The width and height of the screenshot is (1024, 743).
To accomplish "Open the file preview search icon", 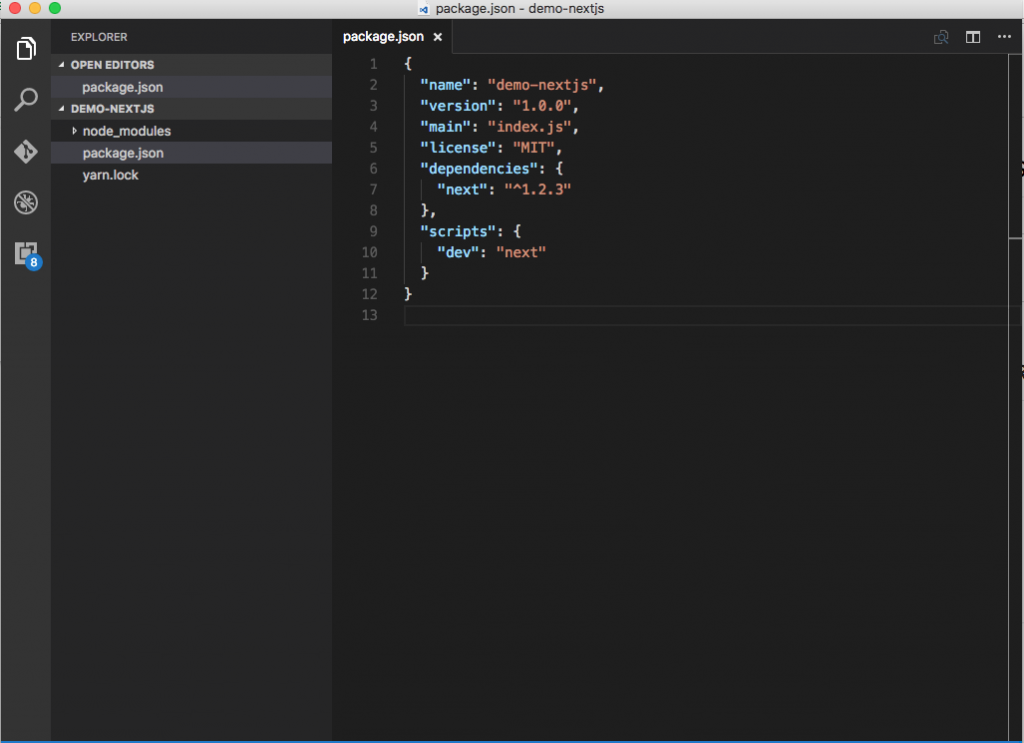I will 941,36.
